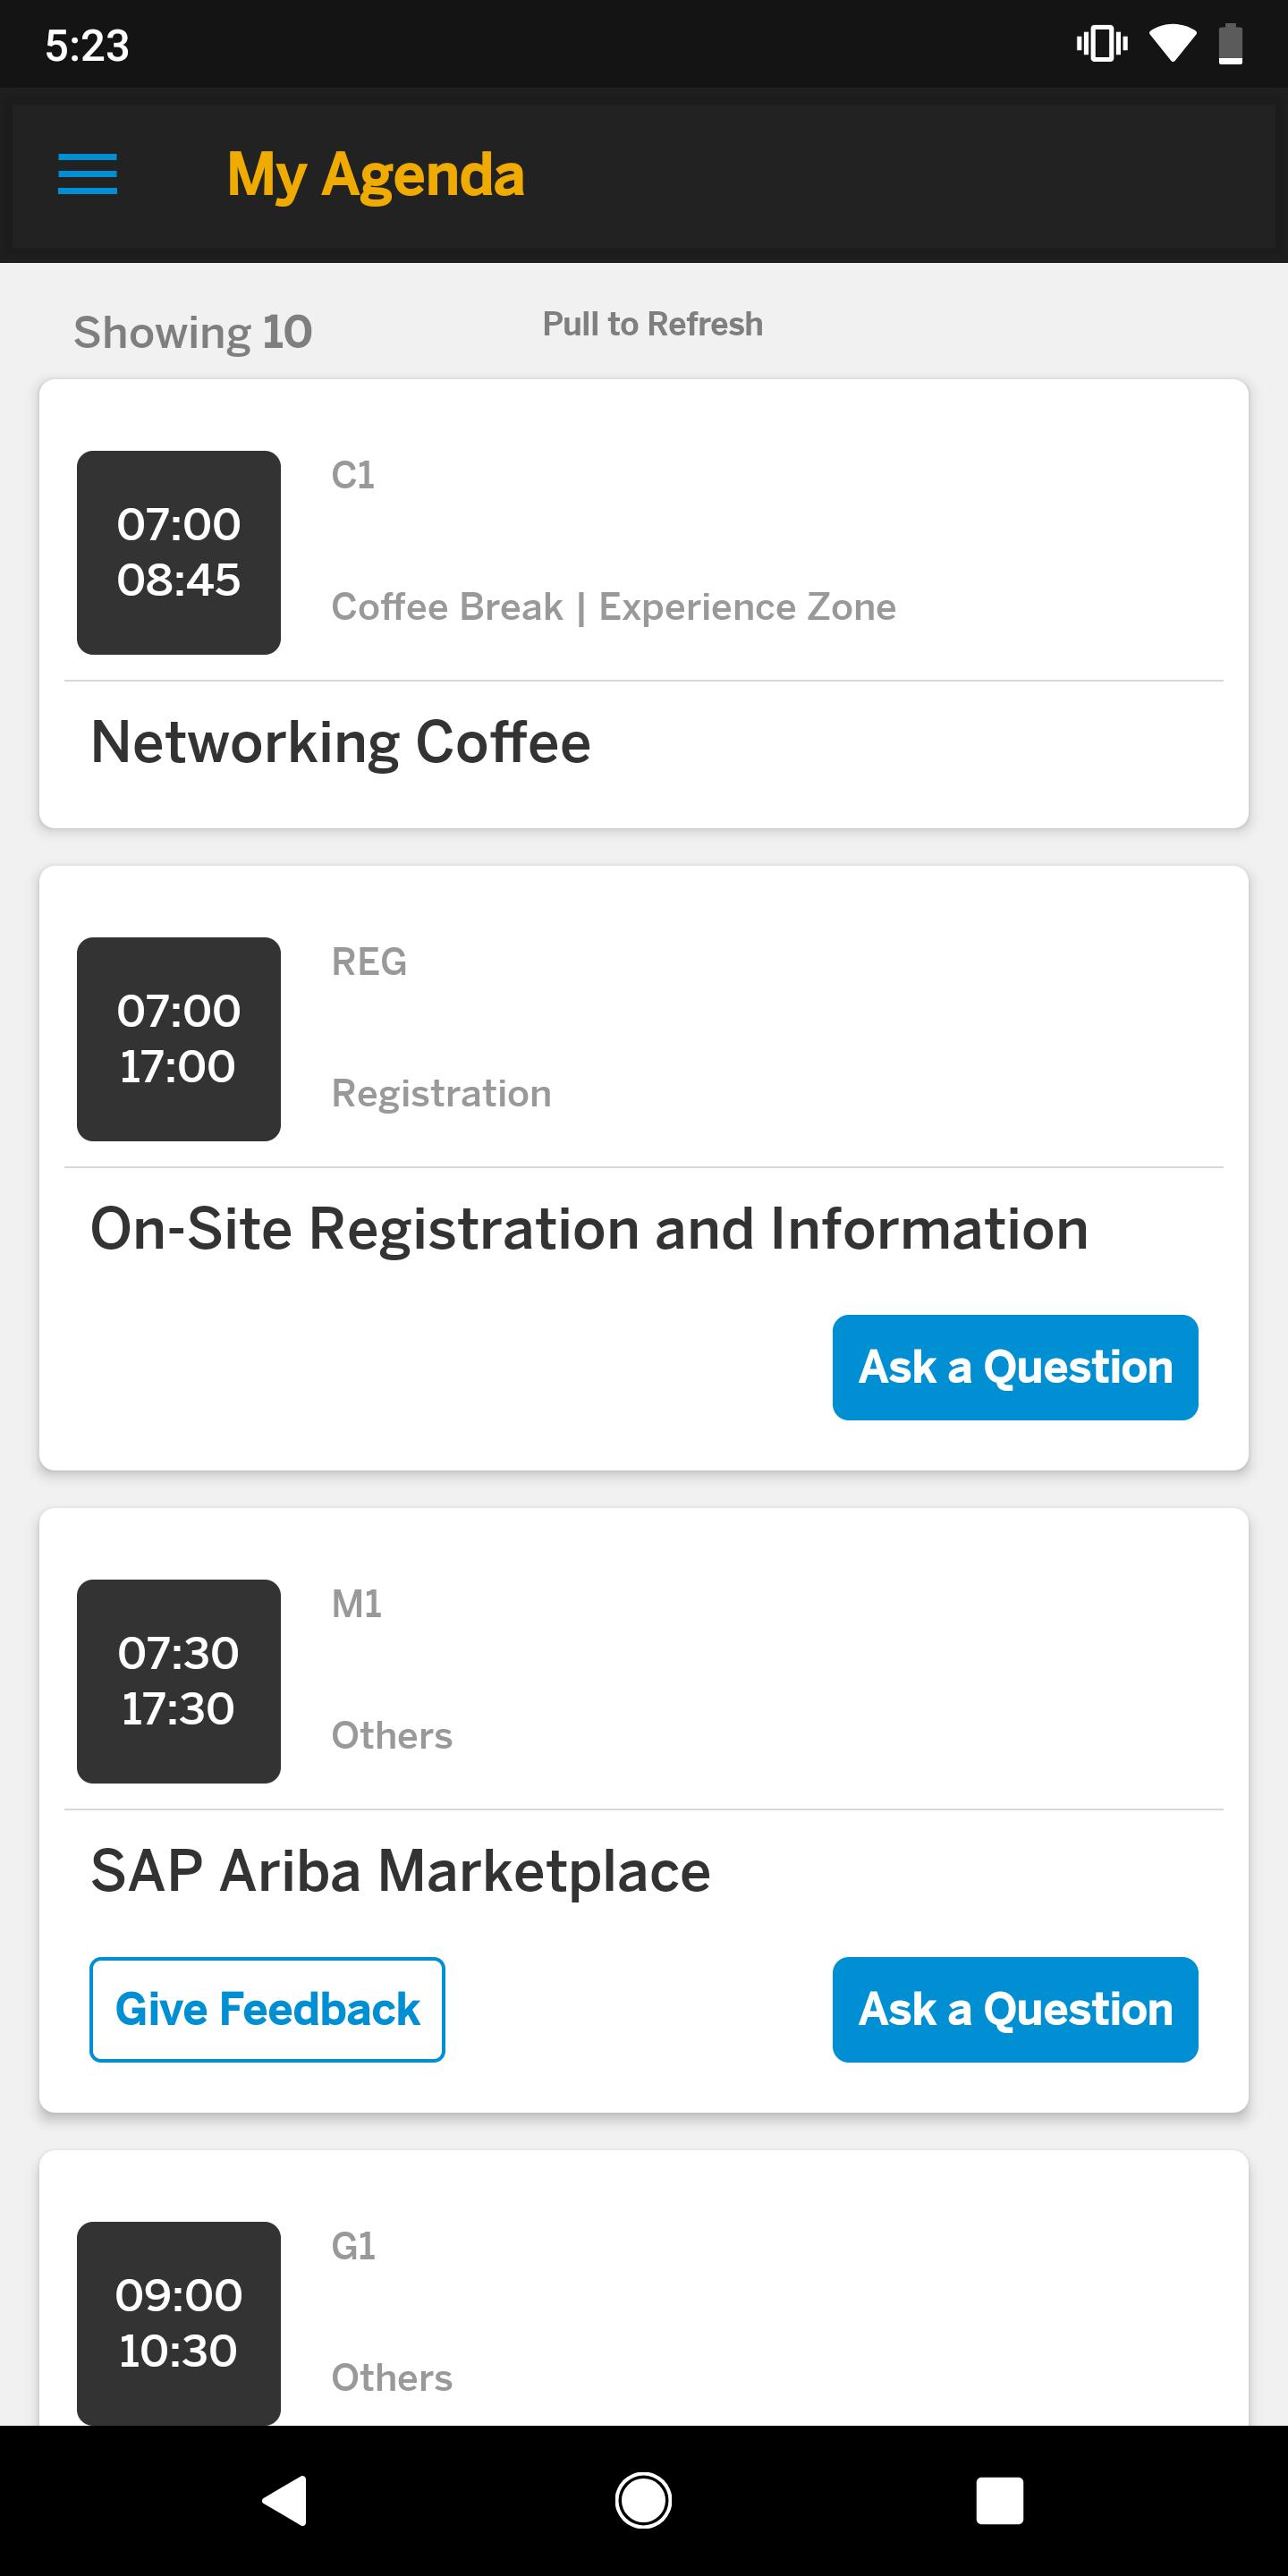Tap Coffee Break | Experience Zone label
This screenshot has width=1288, height=2576.
tap(614, 607)
